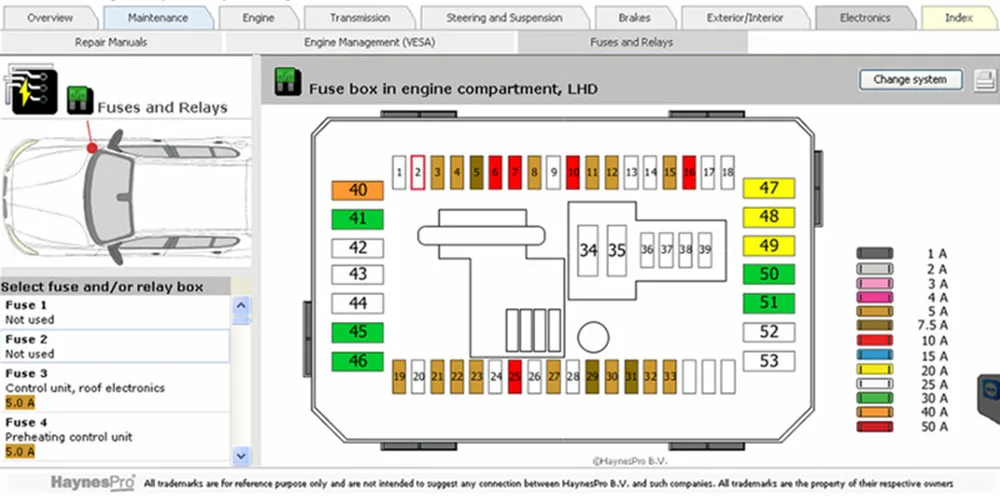
Task: Click the printer icon next to Change system
Action: click(x=985, y=81)
